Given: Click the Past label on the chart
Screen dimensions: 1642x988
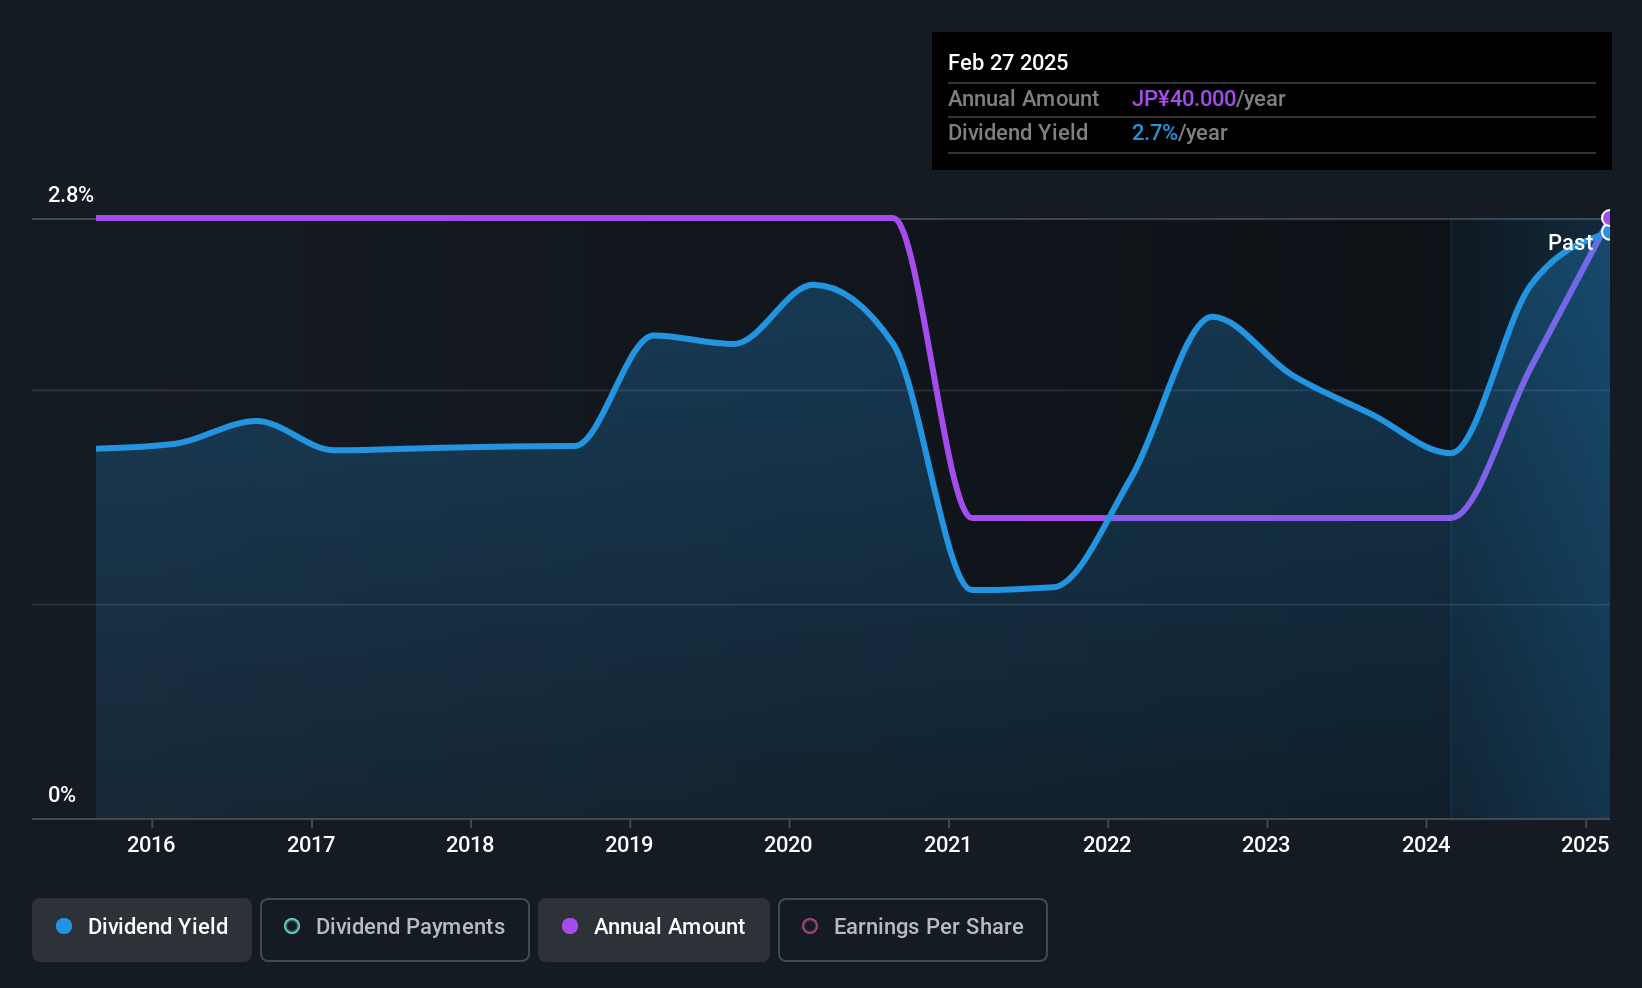Looking at the screenshot, I should (x=1570, y=242).
